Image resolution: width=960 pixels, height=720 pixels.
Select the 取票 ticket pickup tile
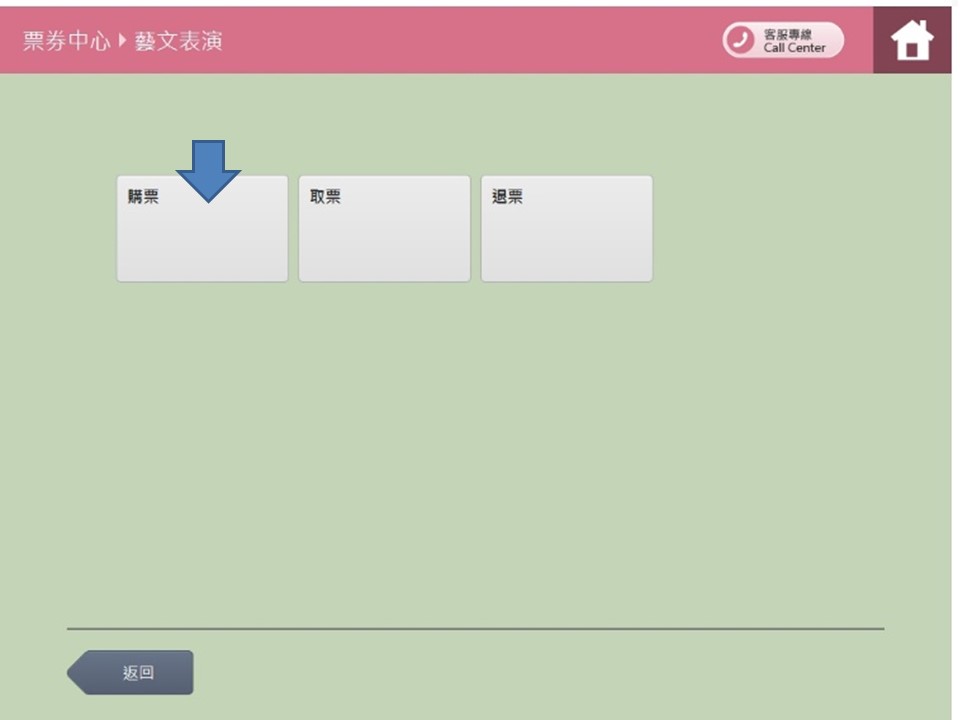384,229
